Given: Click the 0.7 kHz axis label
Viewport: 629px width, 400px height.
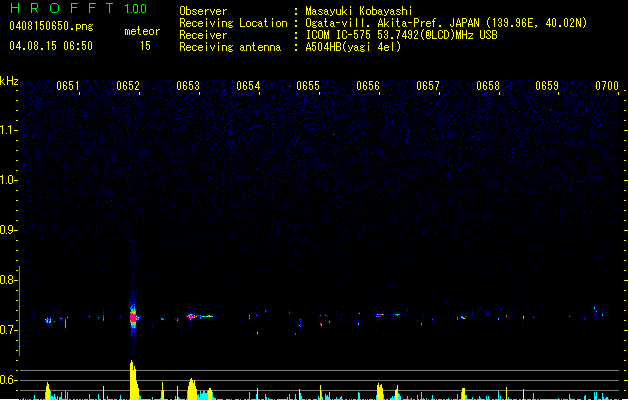Looking at the screenshot, I should pos(8,330).
